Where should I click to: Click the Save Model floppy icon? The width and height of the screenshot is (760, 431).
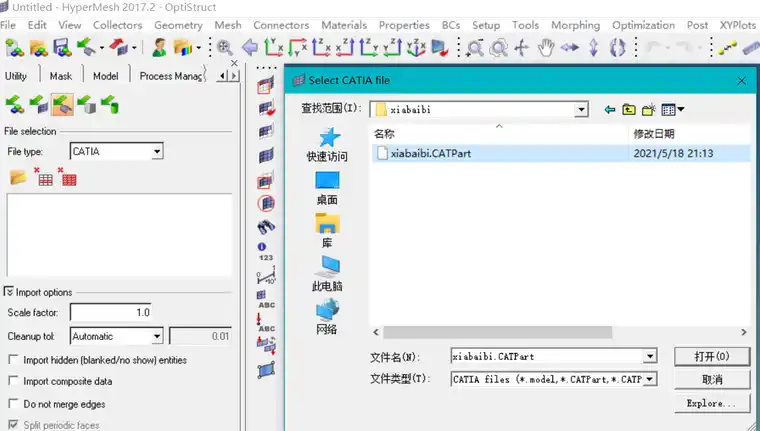(x=63, y=48)
